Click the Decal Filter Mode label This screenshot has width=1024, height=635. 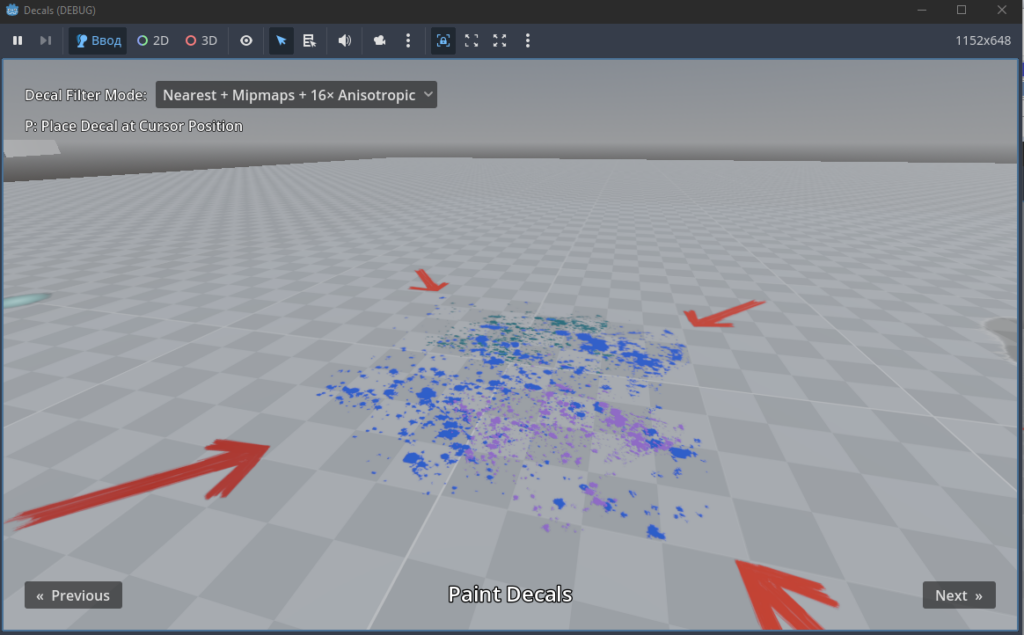(86, 95)
